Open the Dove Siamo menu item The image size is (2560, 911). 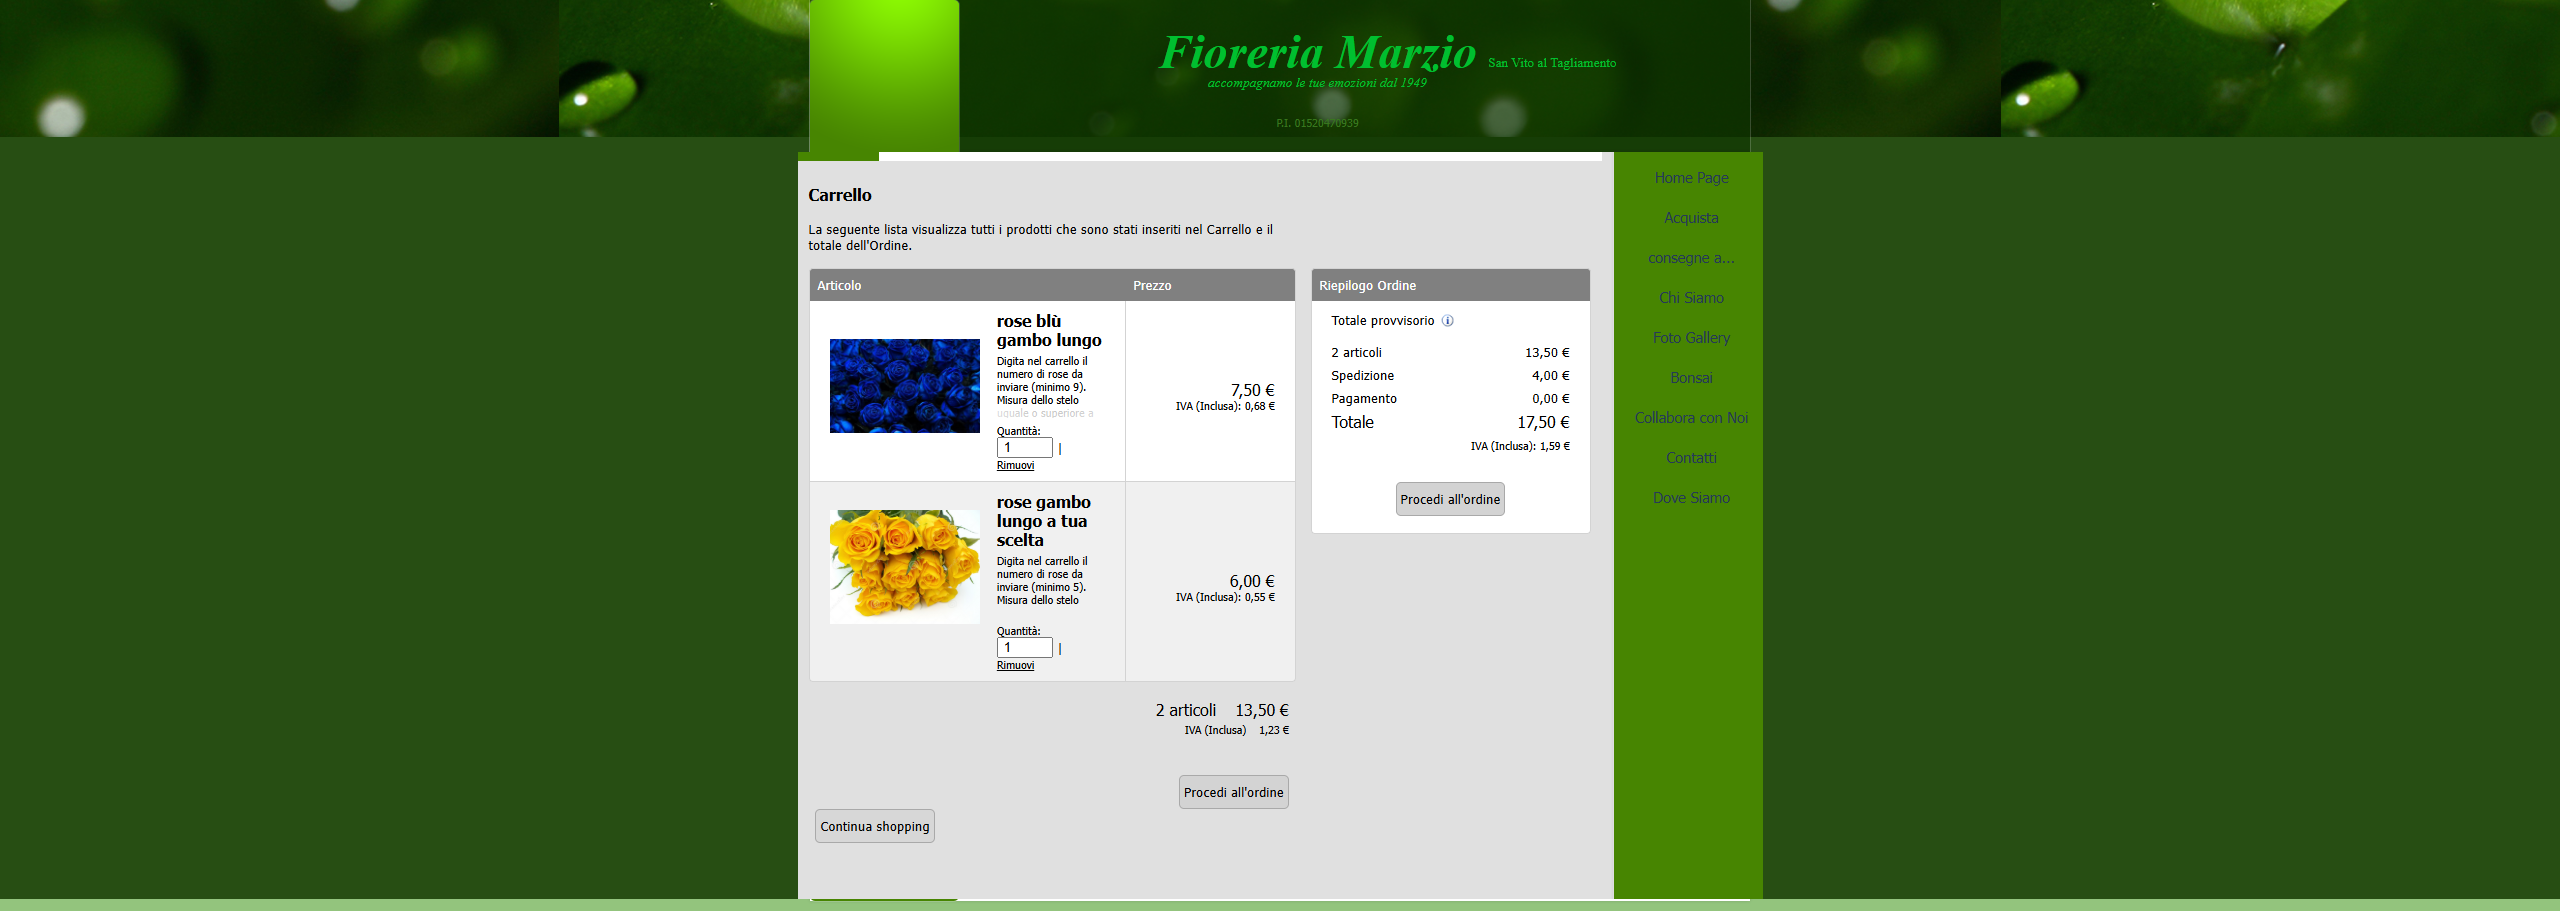(x=1691, y=498)
